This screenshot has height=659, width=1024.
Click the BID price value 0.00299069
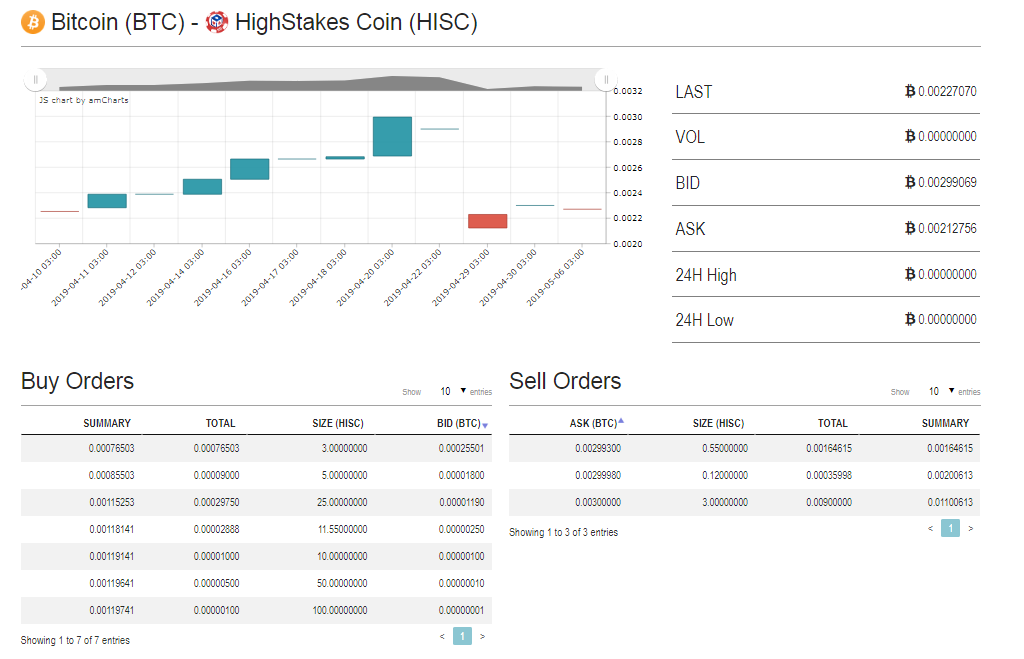[947, 182]
